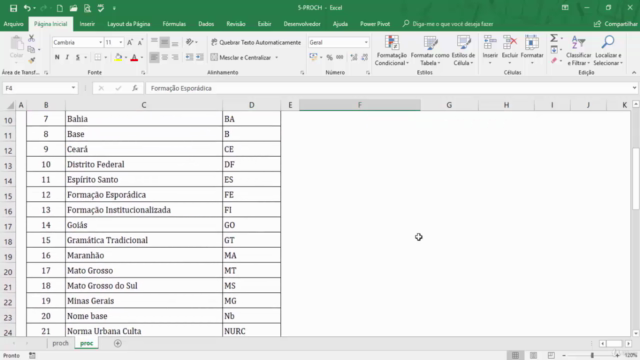Switch to the Inserir tab

87,24
